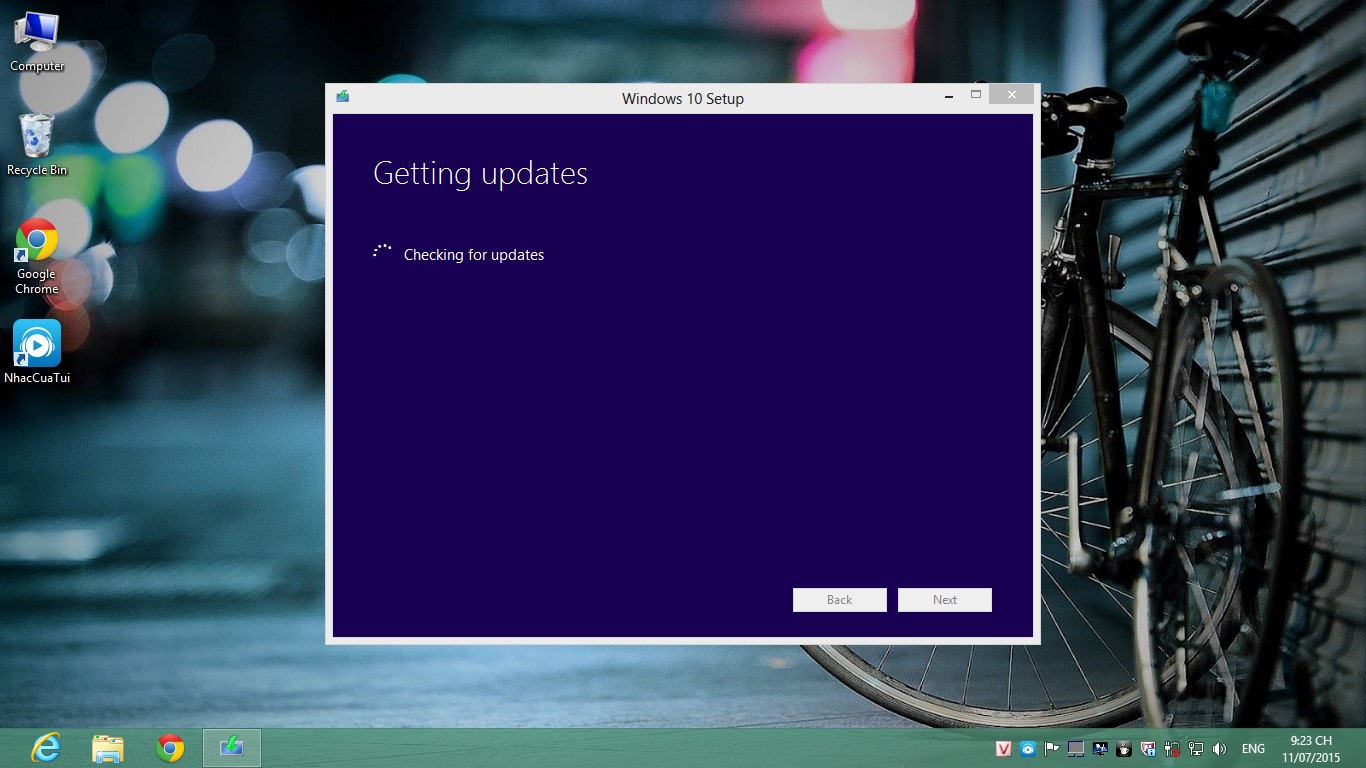Open File Explorer from the taskbar

108,748
